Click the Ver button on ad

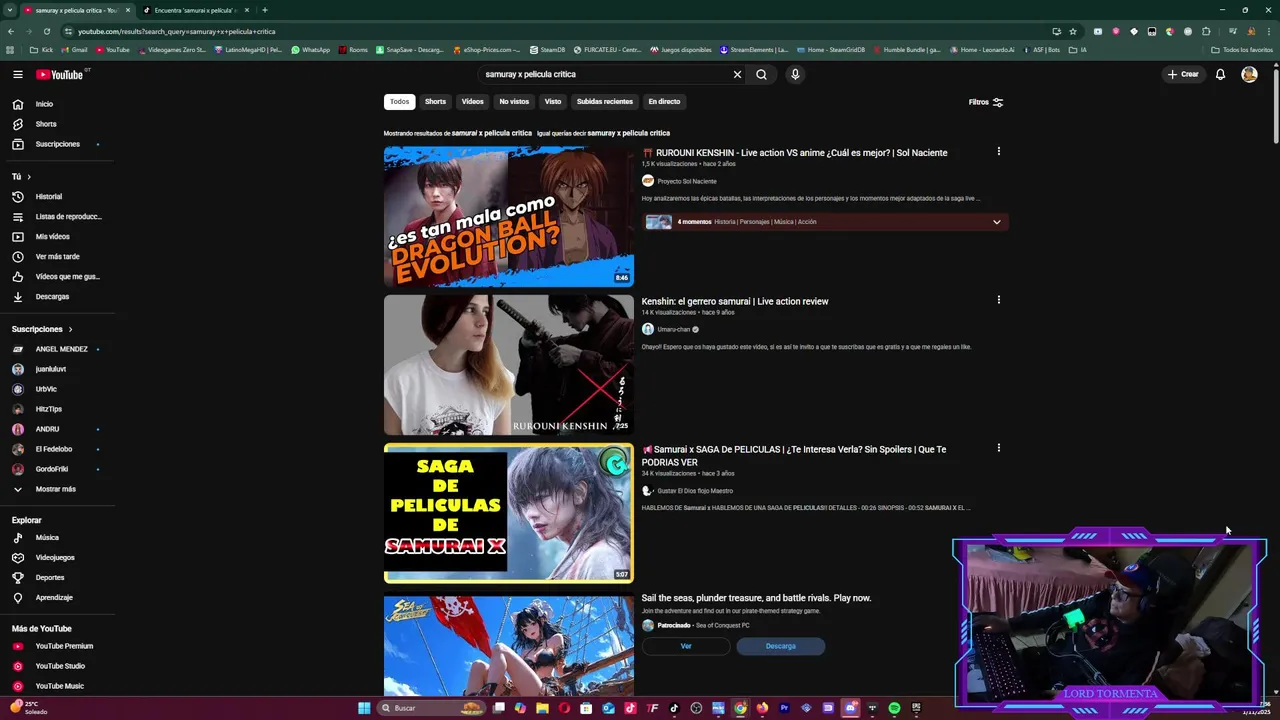tap(686, 646)
